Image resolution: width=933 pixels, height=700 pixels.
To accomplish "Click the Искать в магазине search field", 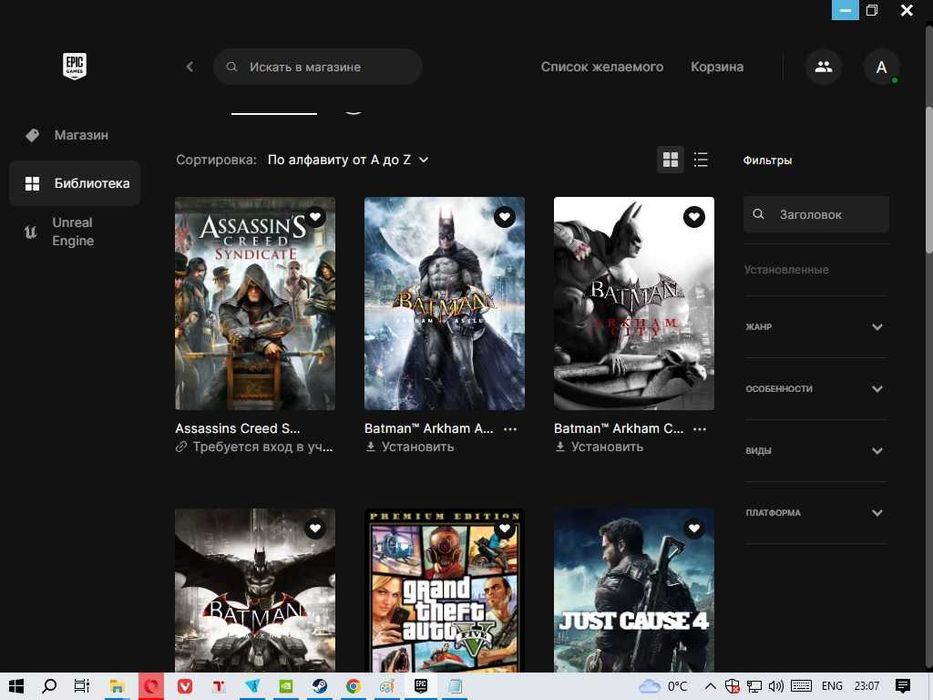I will tap(318, 67).
